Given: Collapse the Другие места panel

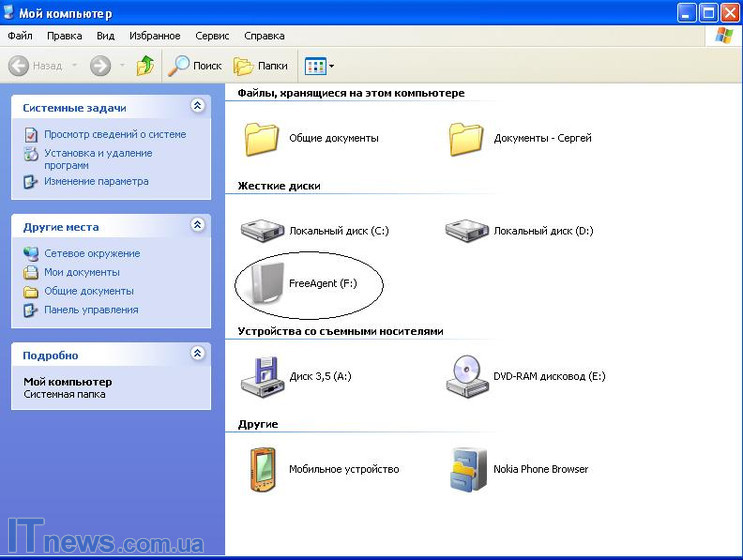Looking at the screenshot, I should coord(197,226).
